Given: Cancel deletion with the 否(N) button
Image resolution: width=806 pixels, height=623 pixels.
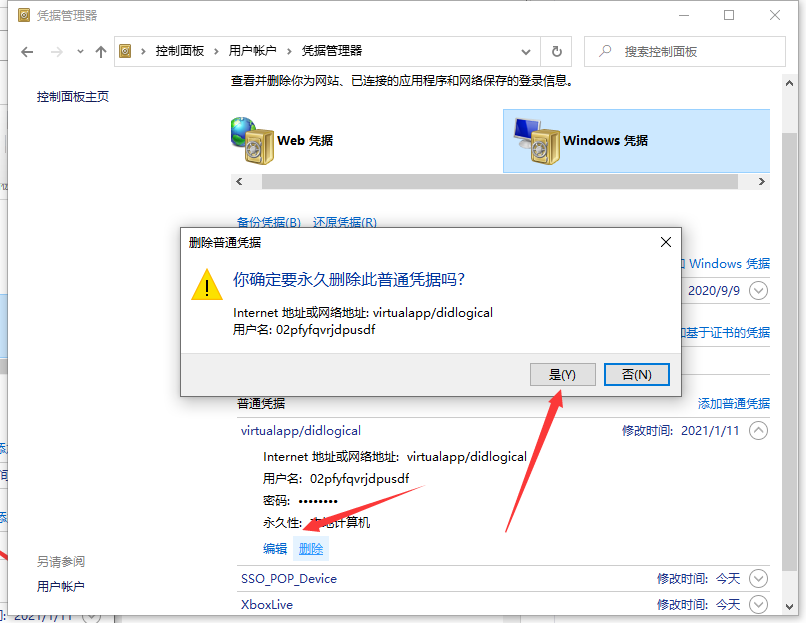Looking at the screenshot, I should click(x=636, y=373).
